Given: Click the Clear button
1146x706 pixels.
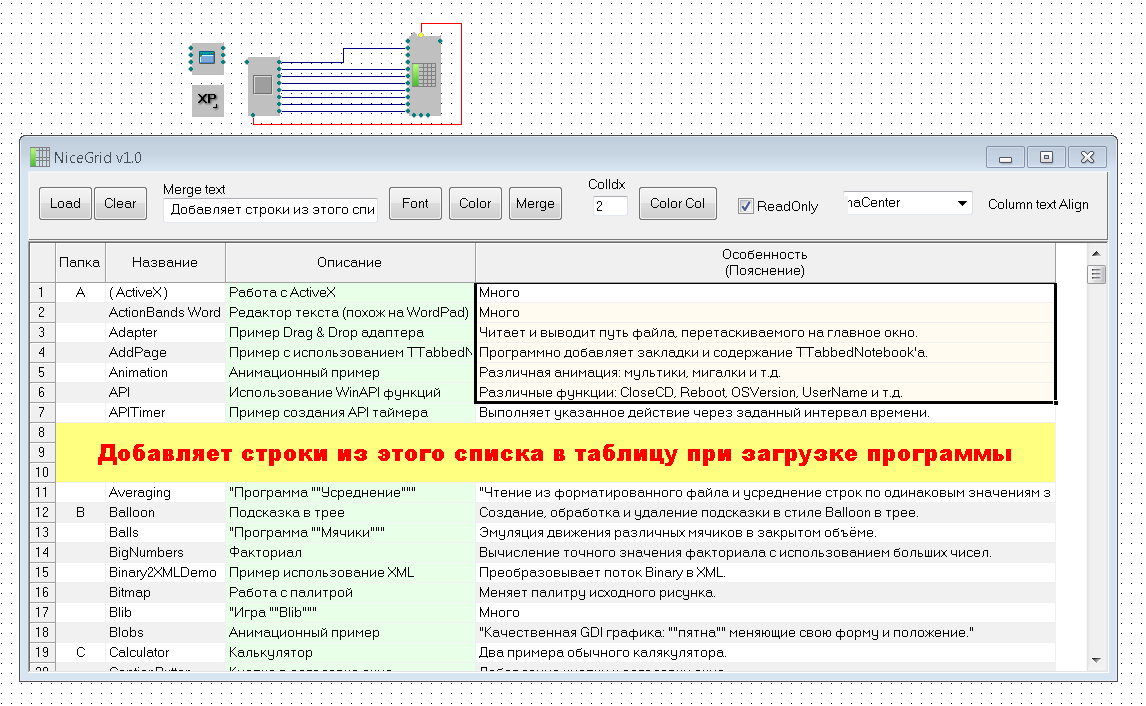Looking at the screenshot, I should coord(120,204).
